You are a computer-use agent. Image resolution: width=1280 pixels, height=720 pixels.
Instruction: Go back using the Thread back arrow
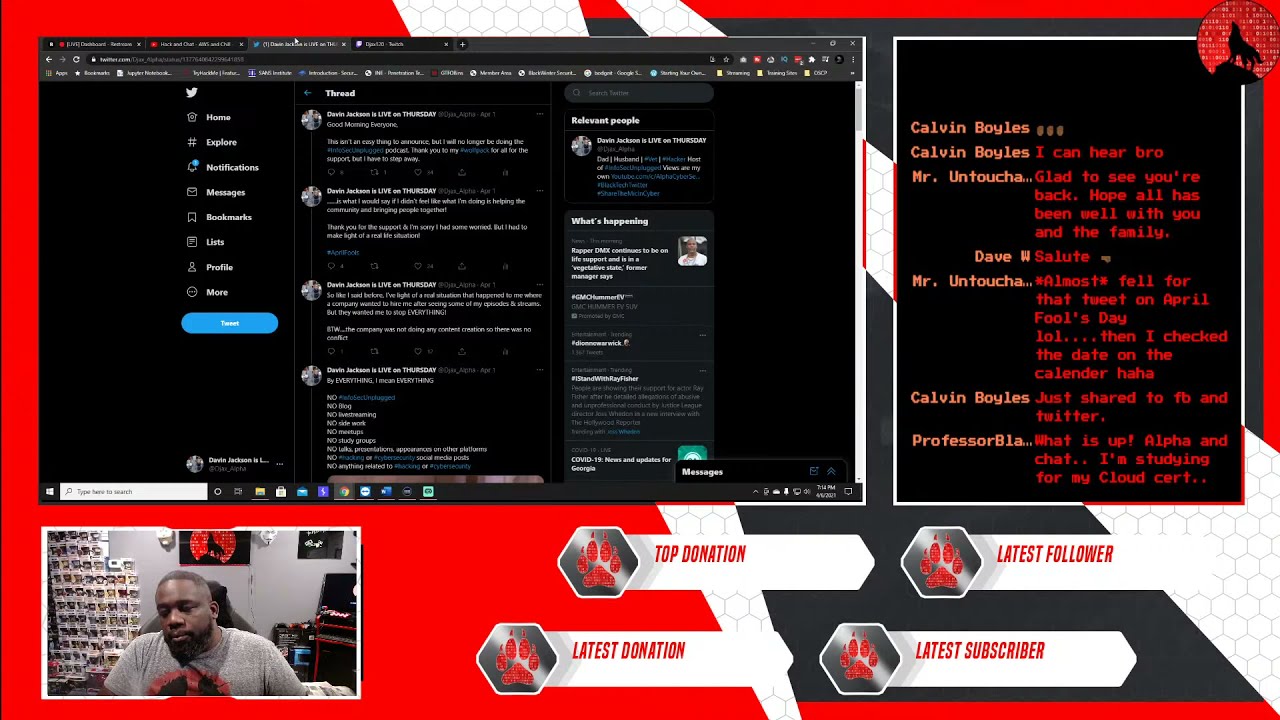coord(308,93)
